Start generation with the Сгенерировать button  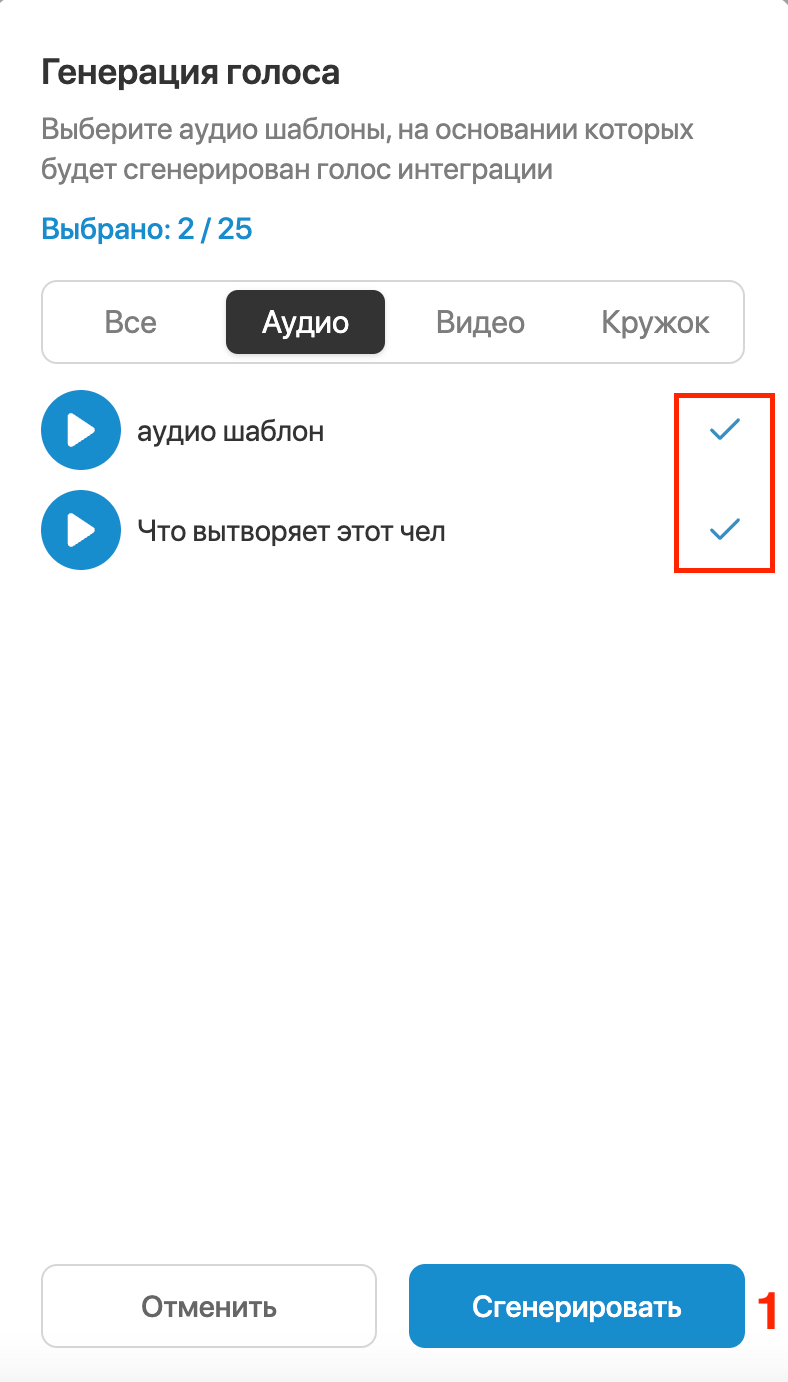point(577,1306)
